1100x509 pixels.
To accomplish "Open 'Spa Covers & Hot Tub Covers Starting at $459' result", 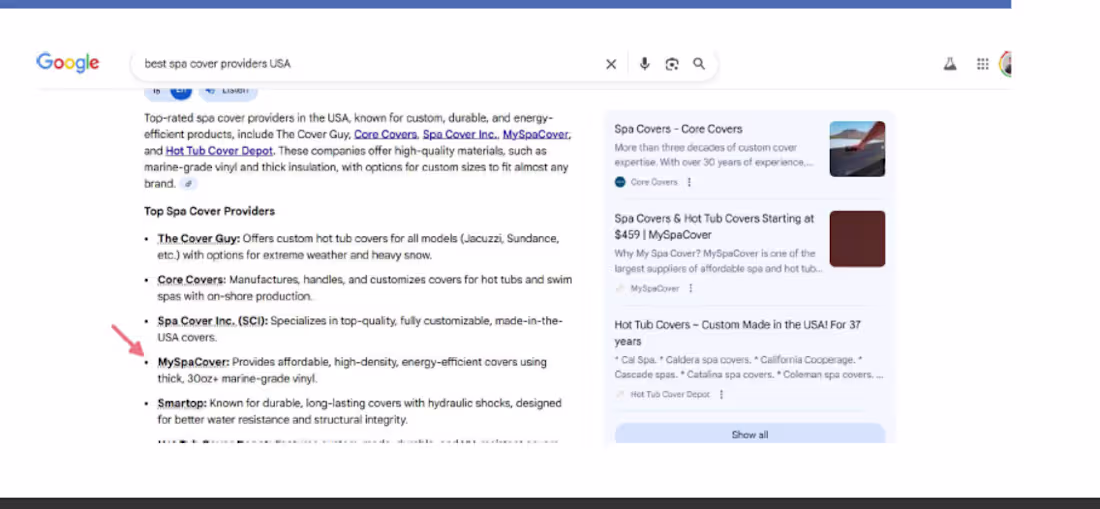I will [714, 226].
